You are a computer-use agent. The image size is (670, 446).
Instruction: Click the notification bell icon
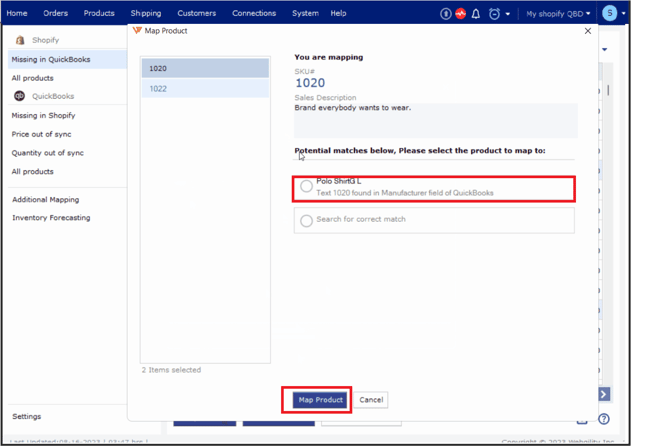coord(476,14)
